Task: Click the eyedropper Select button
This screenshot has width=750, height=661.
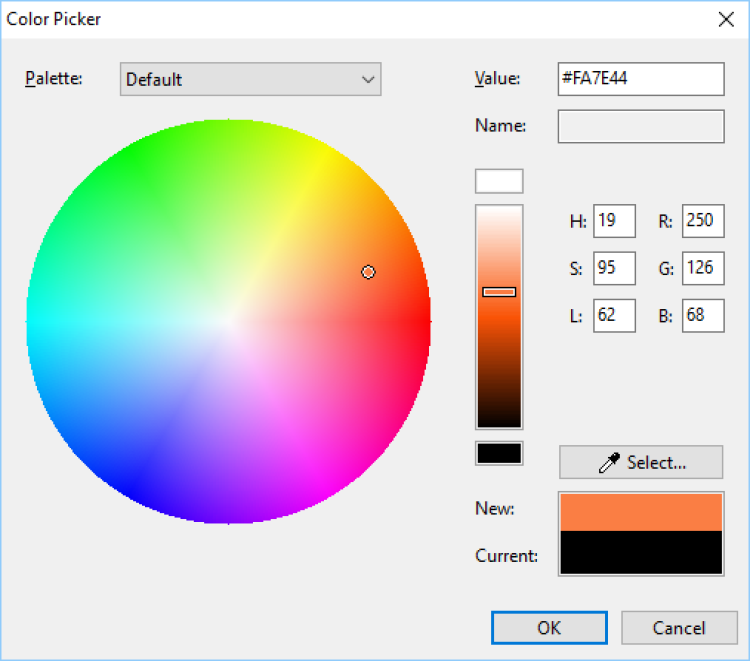Action: click(x=640, y=462)
